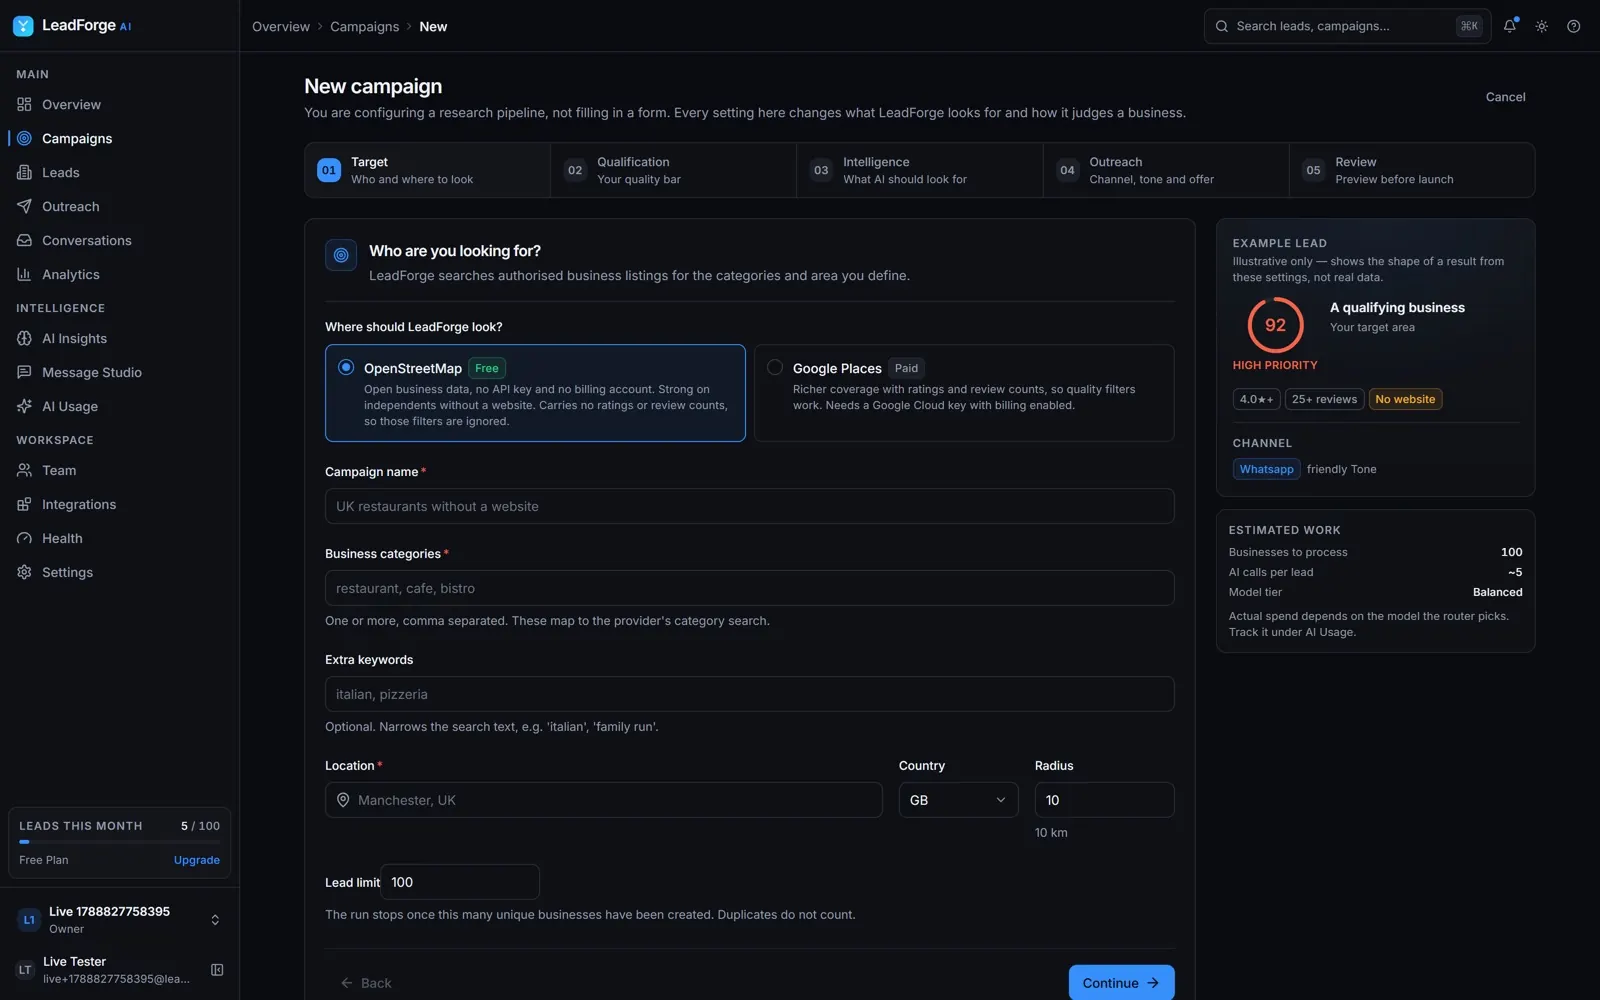Viewport: 1600px width, 1000px height.
Task: Click Campaigns in the breadcrumb
Action: [x=364, y=27]
